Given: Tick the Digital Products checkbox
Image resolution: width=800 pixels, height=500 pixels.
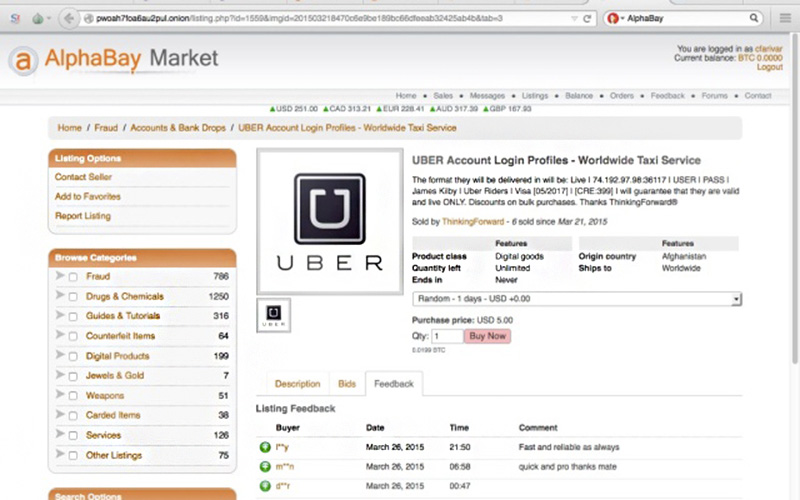Looking at the screenshot, I should [x=73, y=357].
